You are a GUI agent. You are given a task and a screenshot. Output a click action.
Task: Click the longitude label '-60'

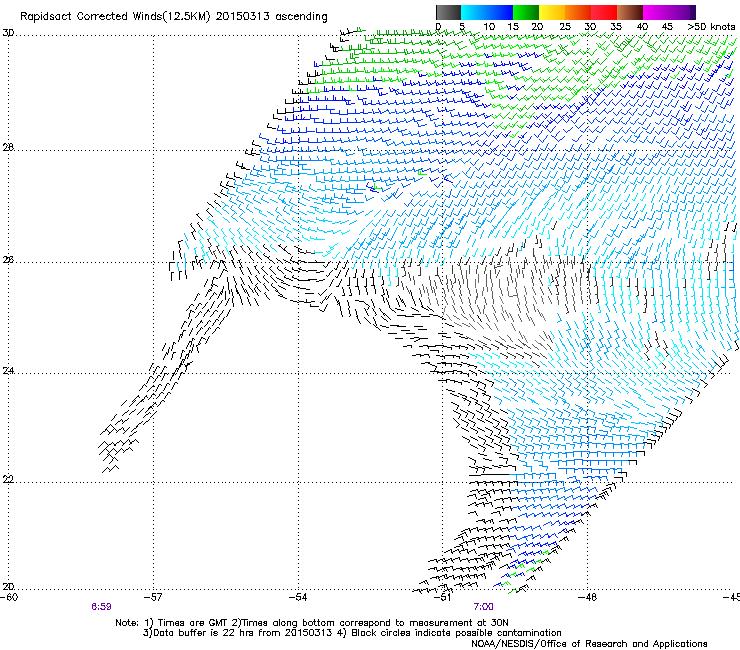(x=9, y=597)
